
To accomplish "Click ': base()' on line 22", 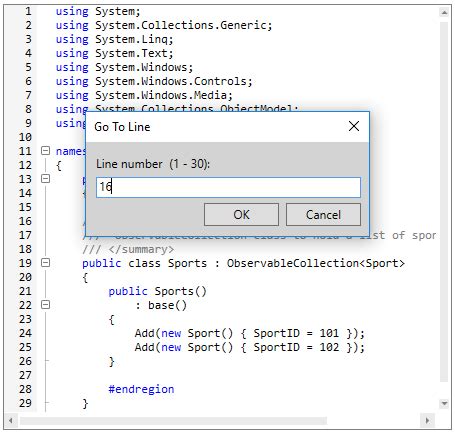I will coord(161,305).
